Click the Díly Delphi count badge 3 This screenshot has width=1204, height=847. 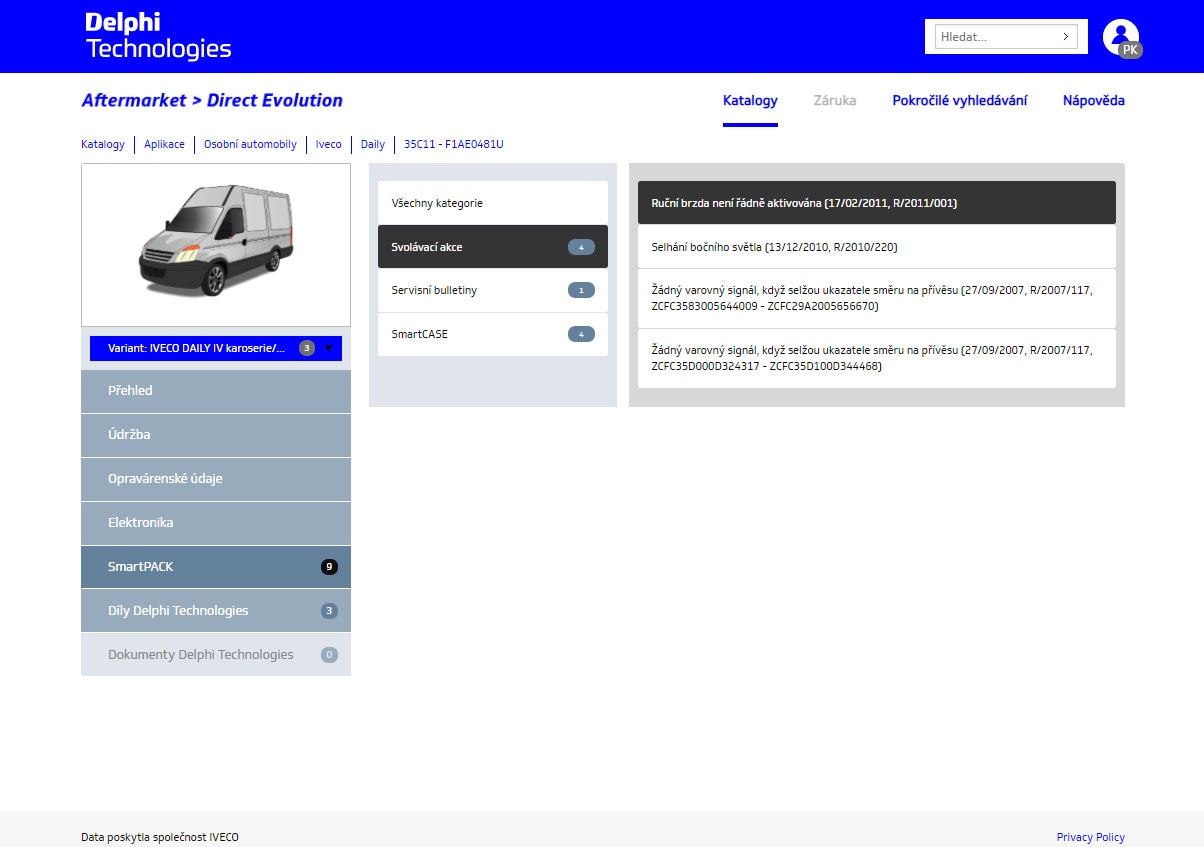pos(329,611)
